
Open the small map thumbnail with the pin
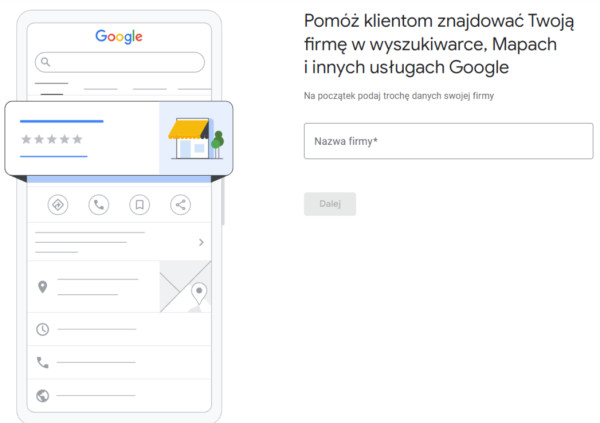(185, 287)
